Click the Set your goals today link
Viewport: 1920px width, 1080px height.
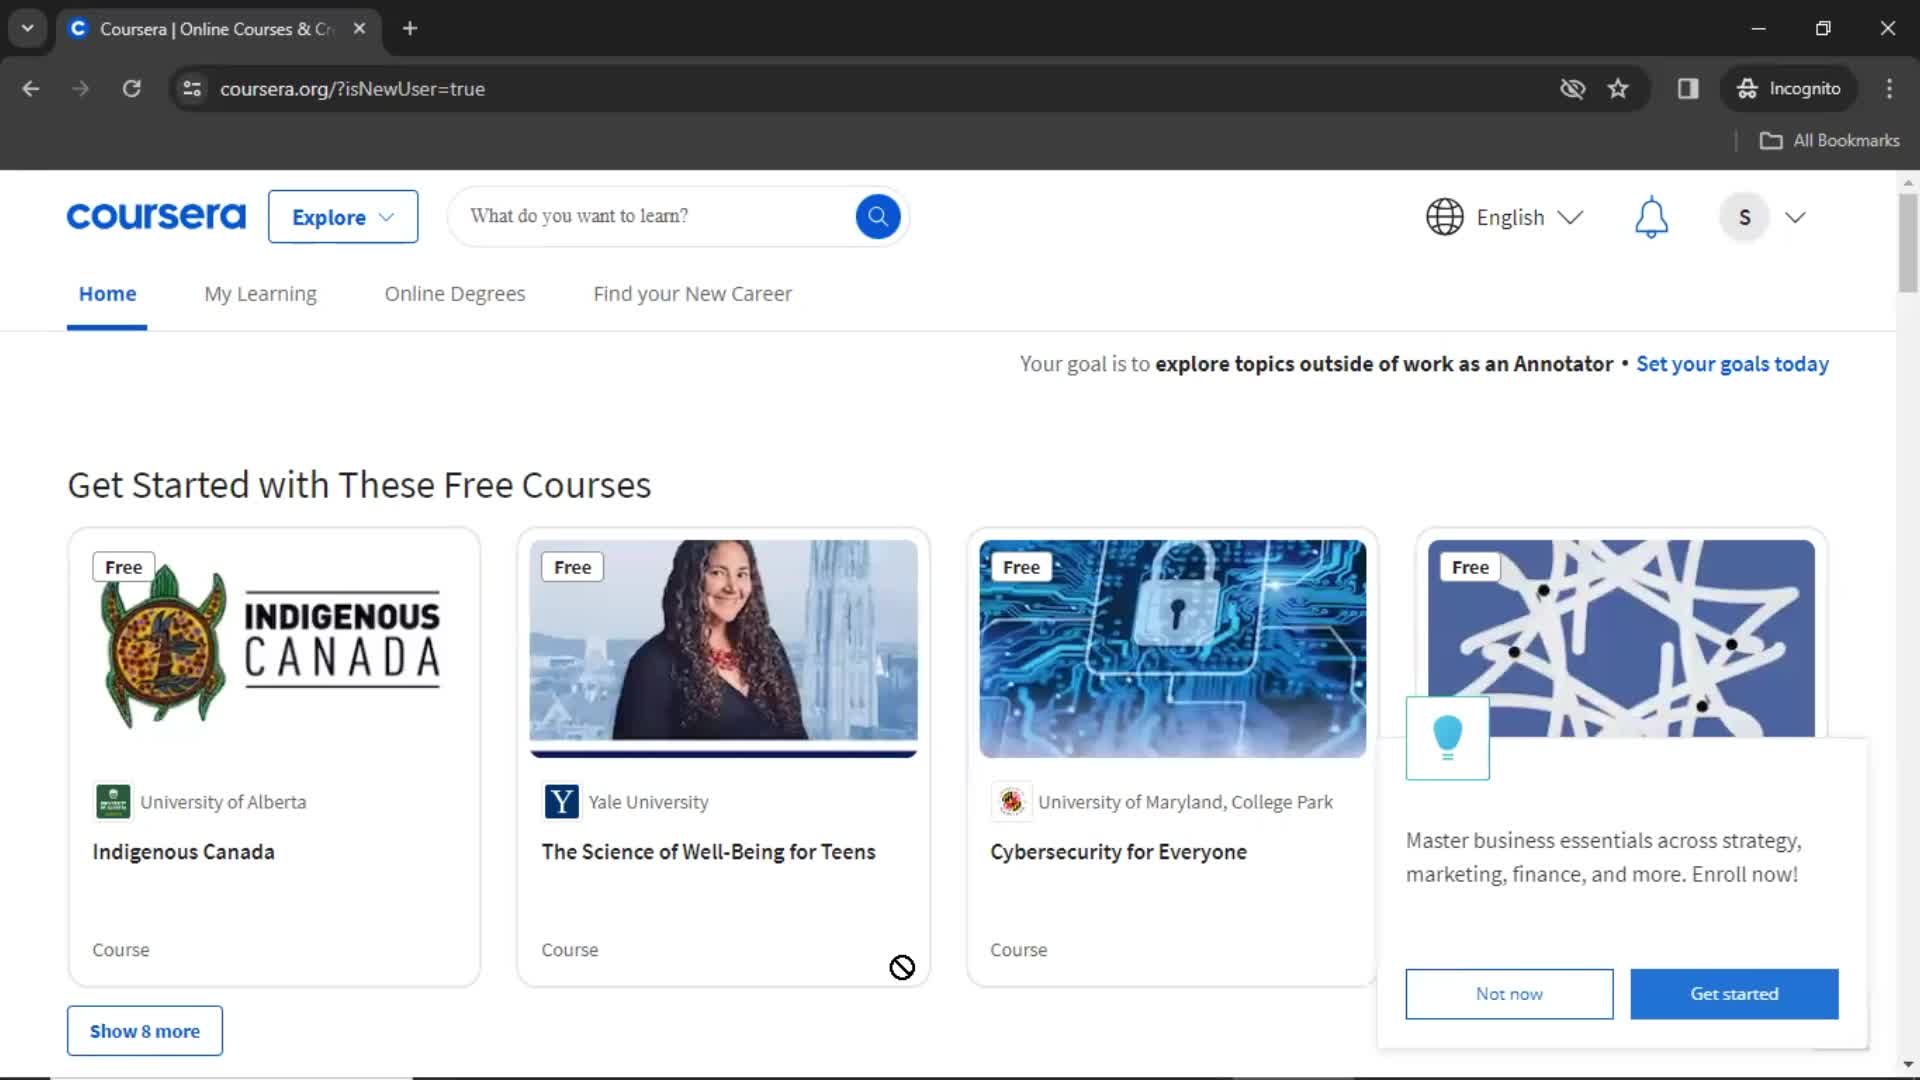point(1732,364)
